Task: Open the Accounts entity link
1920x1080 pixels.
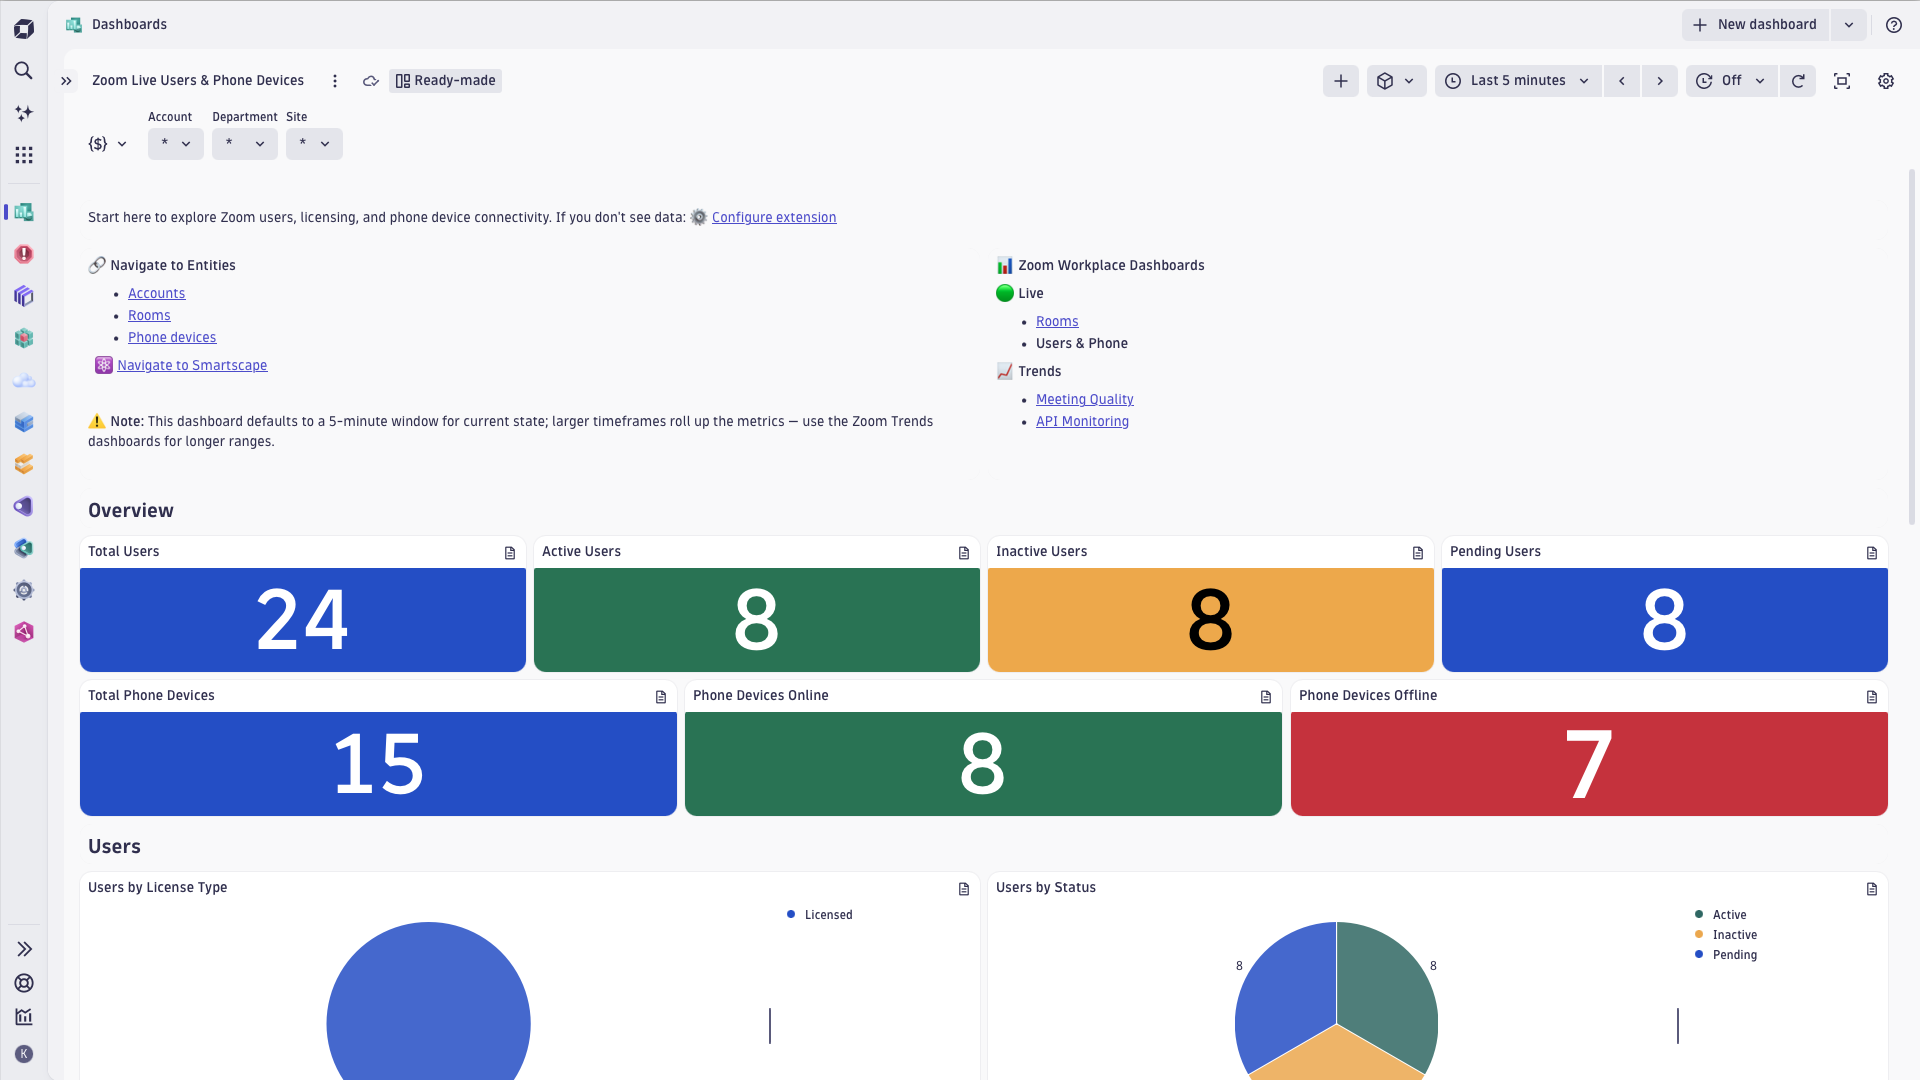Action: (156, 294)
